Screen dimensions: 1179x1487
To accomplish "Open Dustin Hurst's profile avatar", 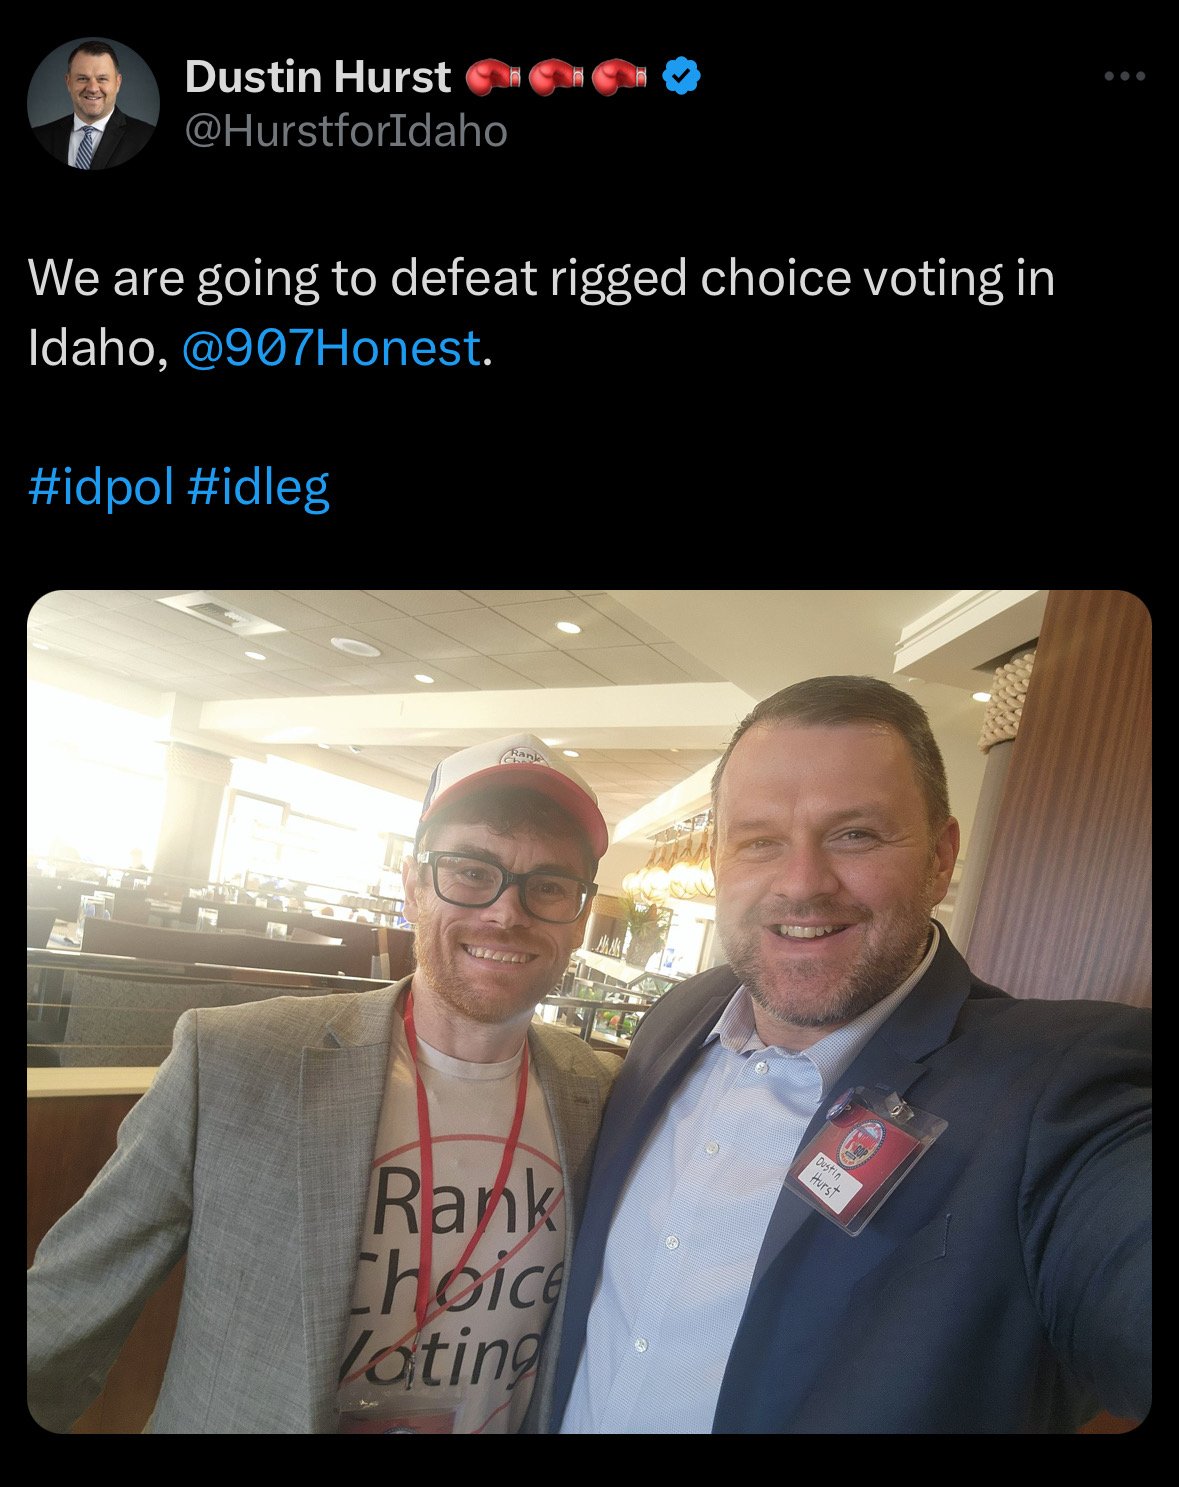I will coord(93,103).
